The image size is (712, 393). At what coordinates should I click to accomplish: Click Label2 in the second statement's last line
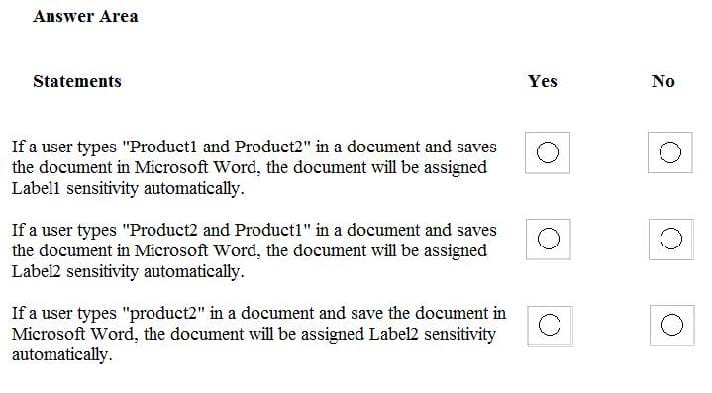pyautogui.click(x=36, y=272)
